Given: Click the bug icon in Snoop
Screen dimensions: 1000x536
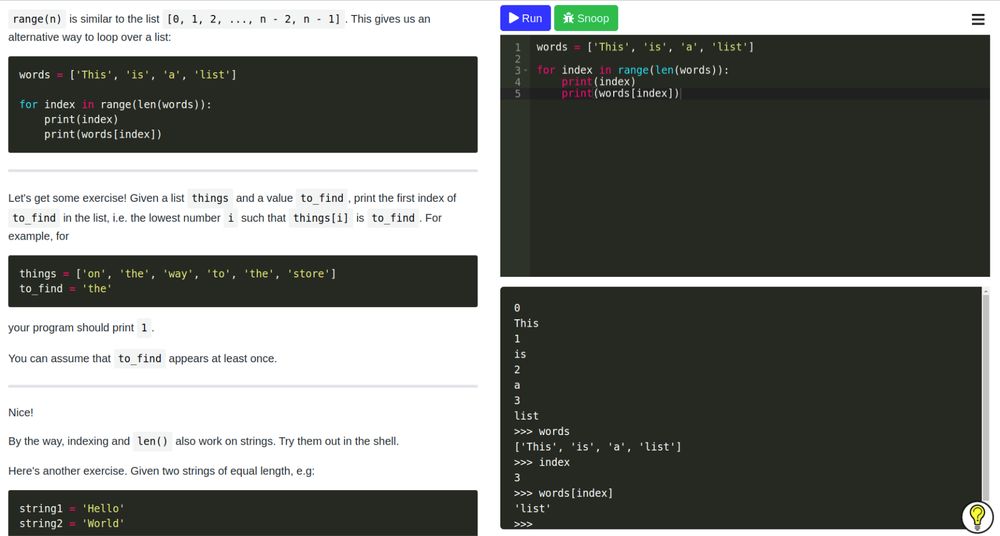Looking at the screenshot, I should (568, 18).
